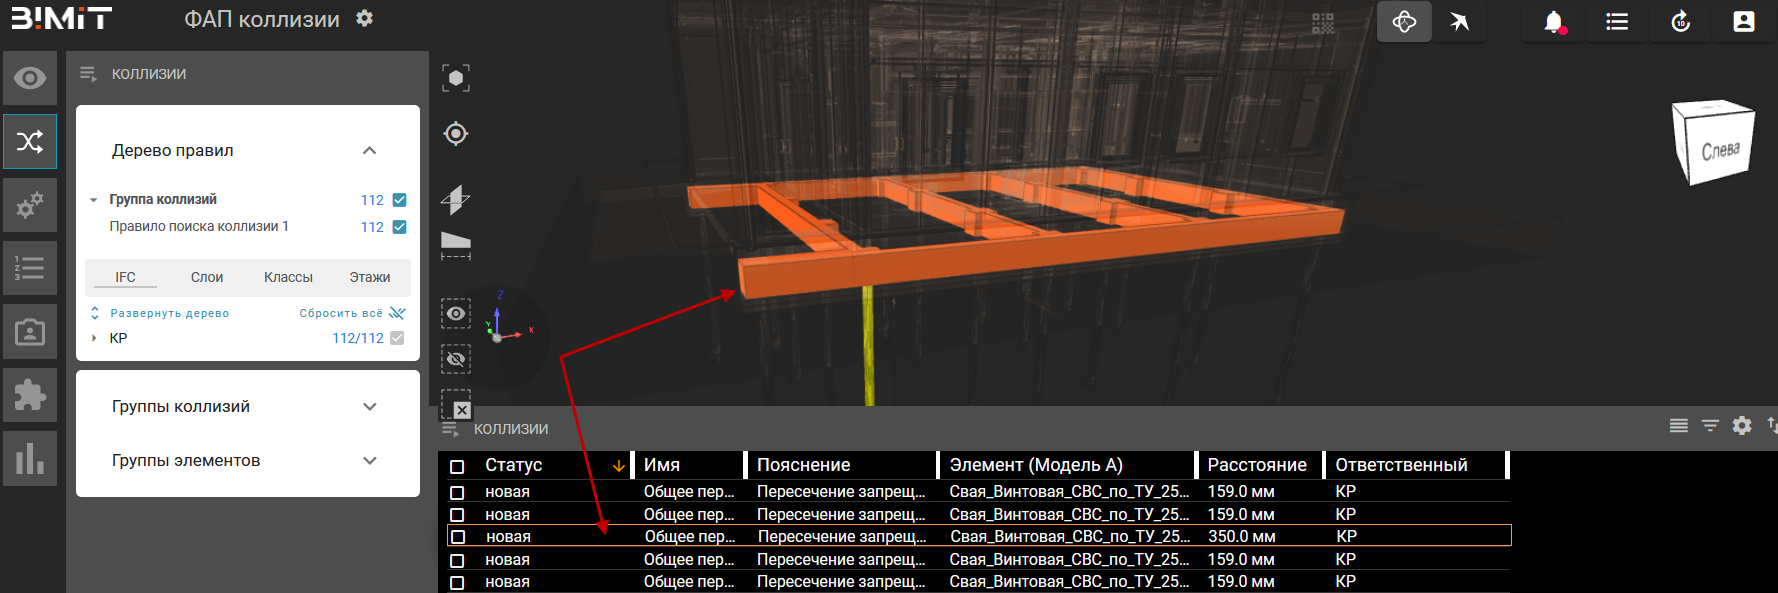
Task: Open the bar chart statistics icon
Action: 30,459
